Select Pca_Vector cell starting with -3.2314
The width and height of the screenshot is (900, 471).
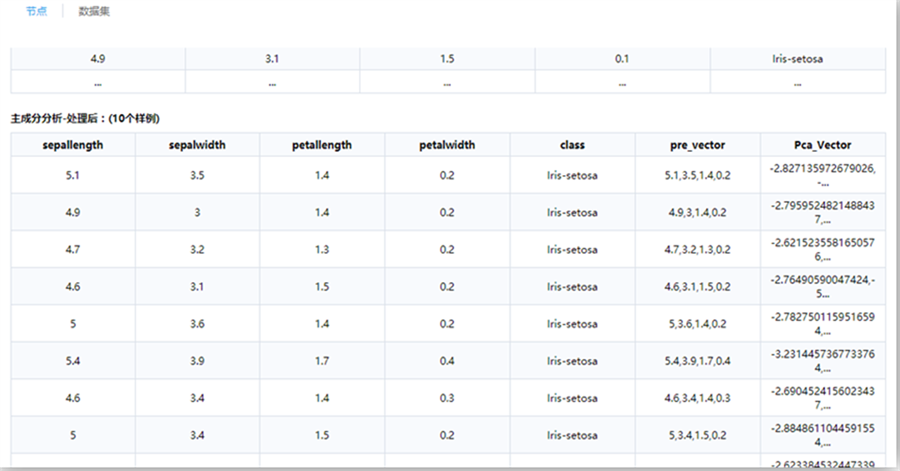click(x=822, y=361)
